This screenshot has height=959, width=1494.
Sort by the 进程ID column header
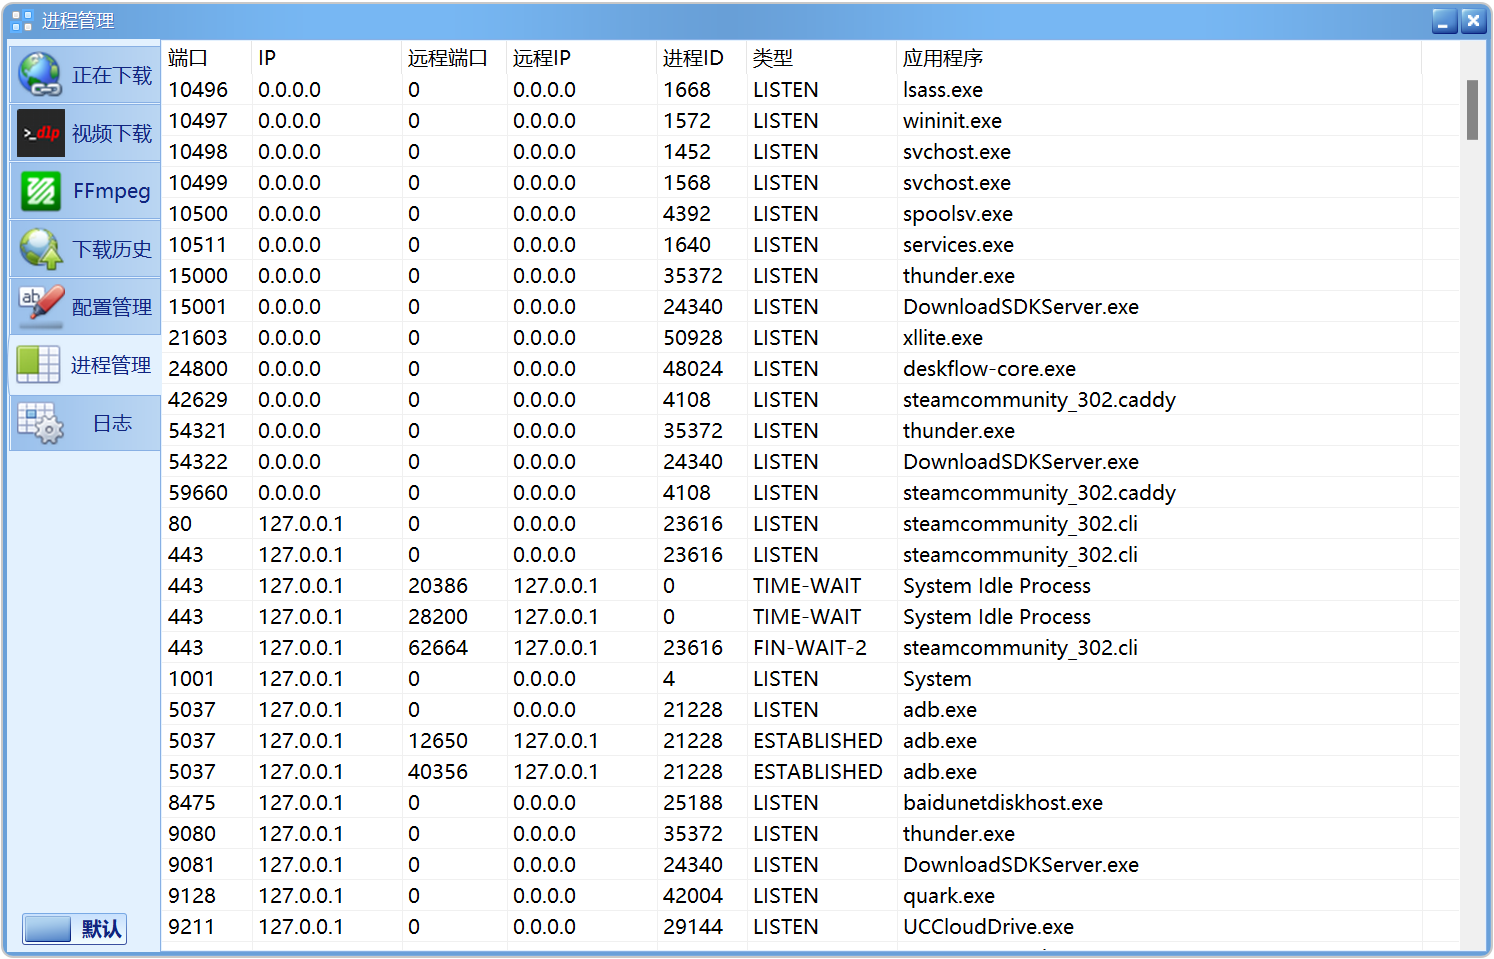(x=702, y=58)
